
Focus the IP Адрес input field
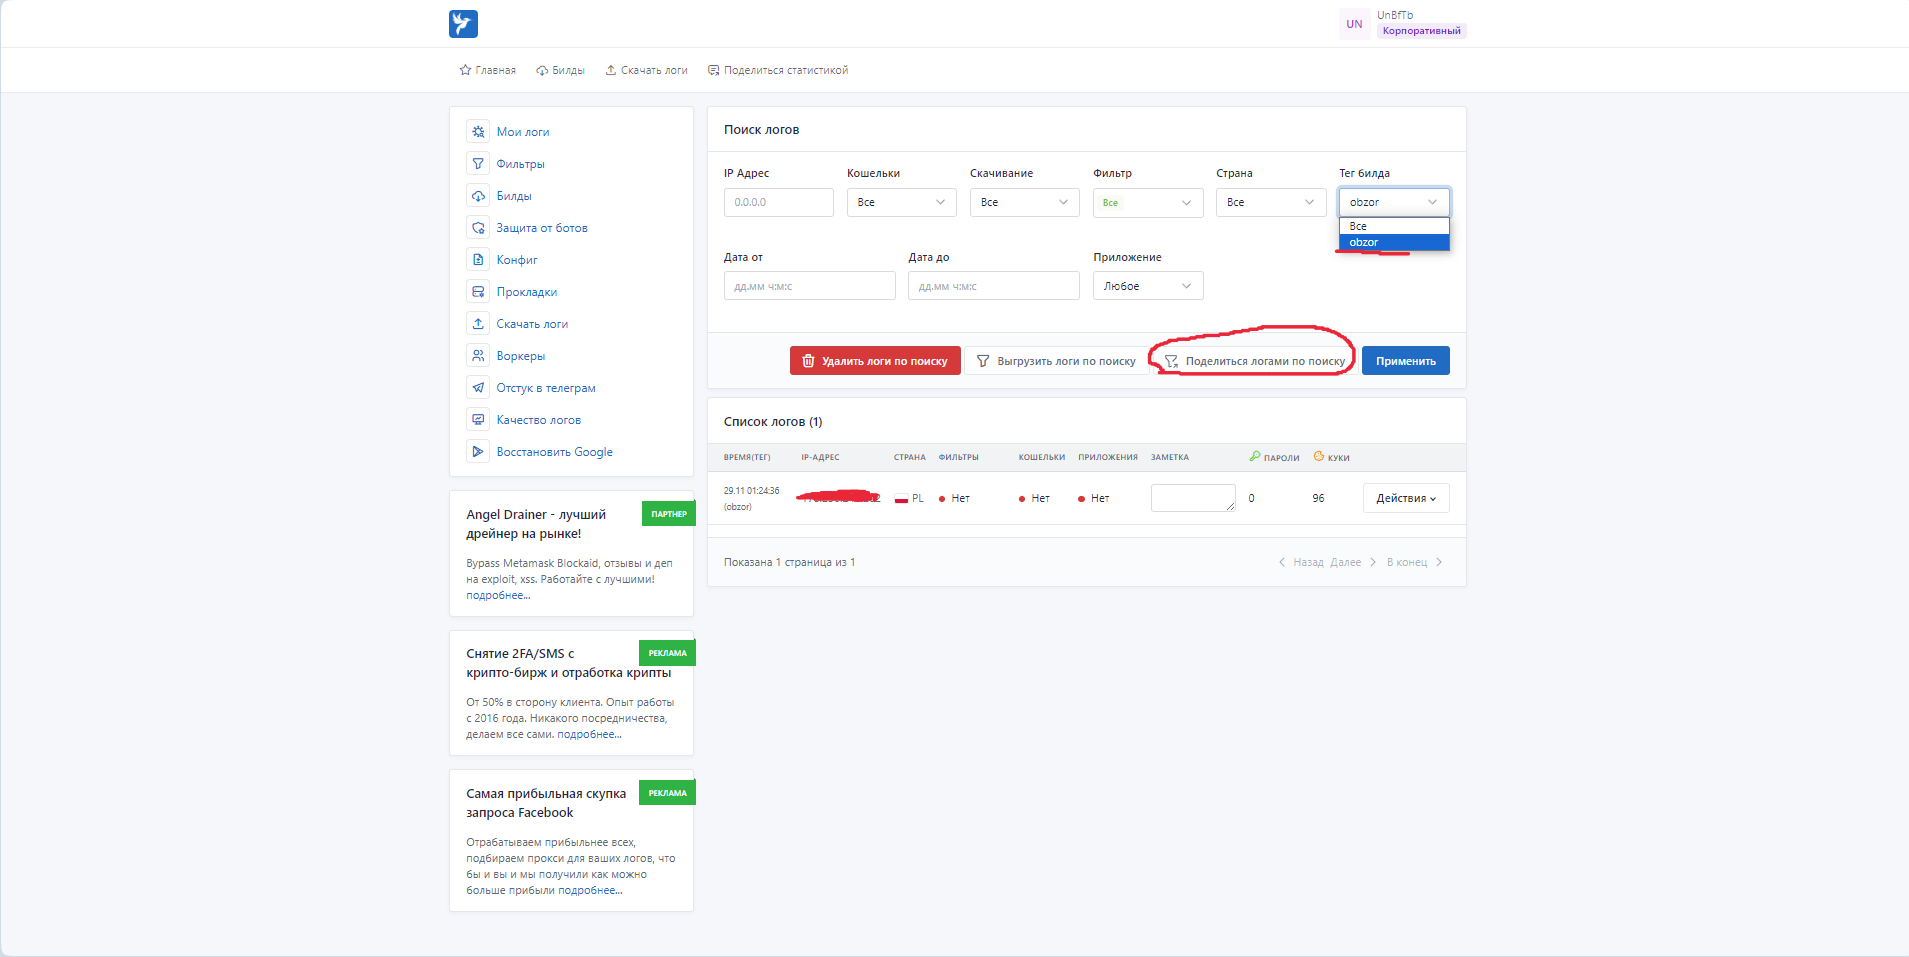[x=778, y=202]
